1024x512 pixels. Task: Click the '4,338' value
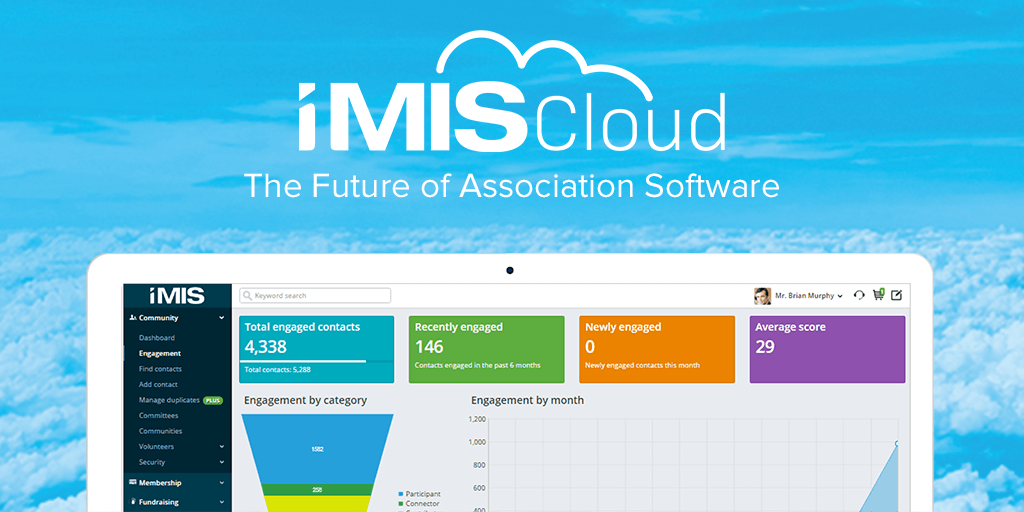[266, 347]
